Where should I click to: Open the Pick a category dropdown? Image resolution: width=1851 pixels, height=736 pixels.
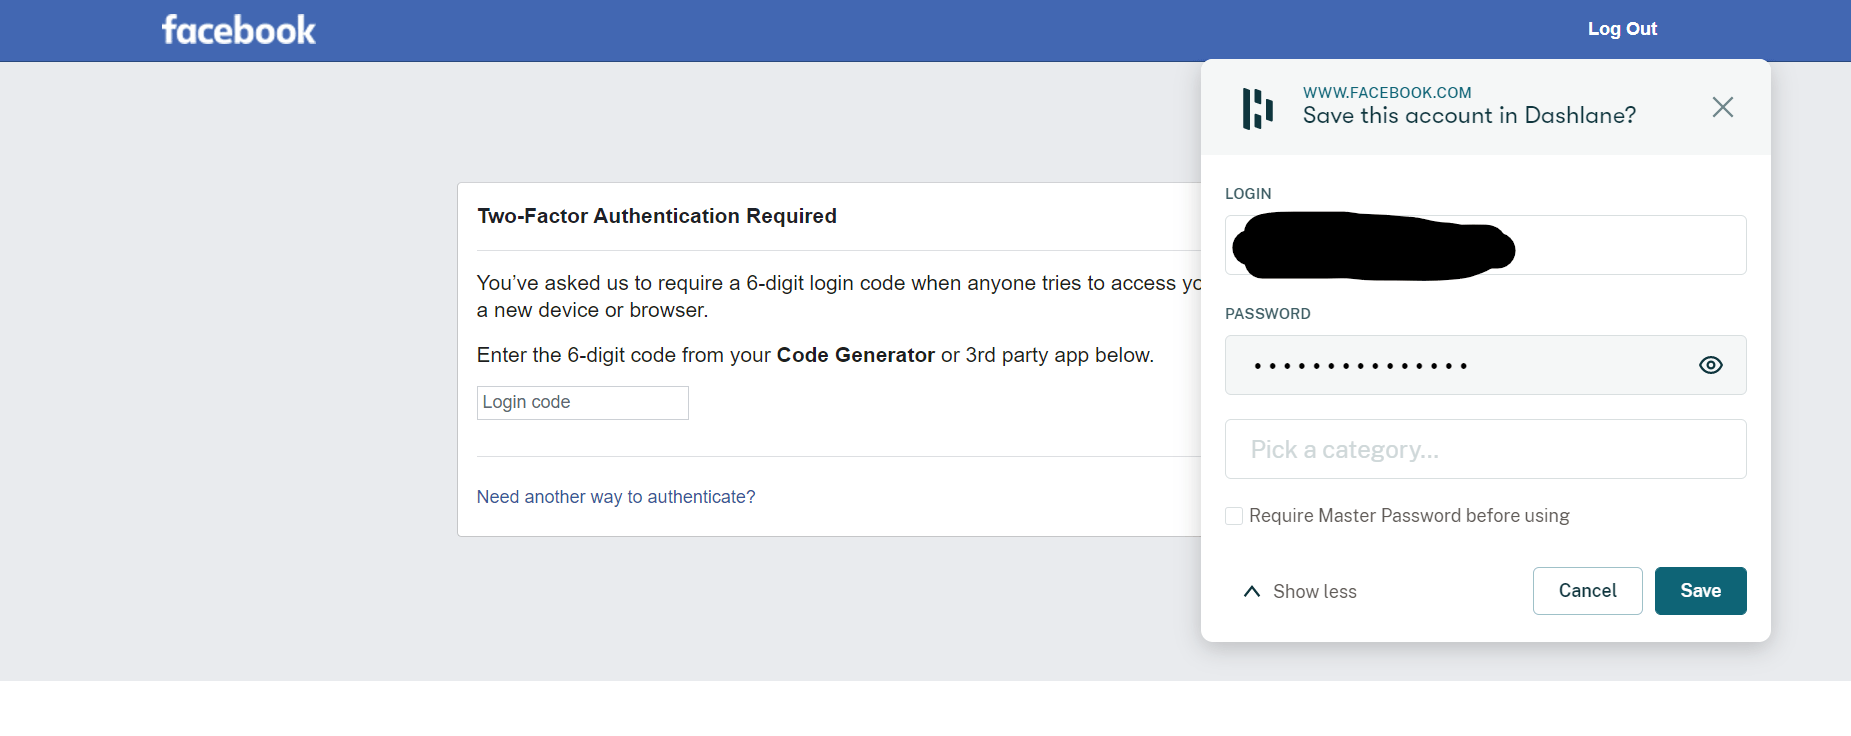(x=1485, y=449)
